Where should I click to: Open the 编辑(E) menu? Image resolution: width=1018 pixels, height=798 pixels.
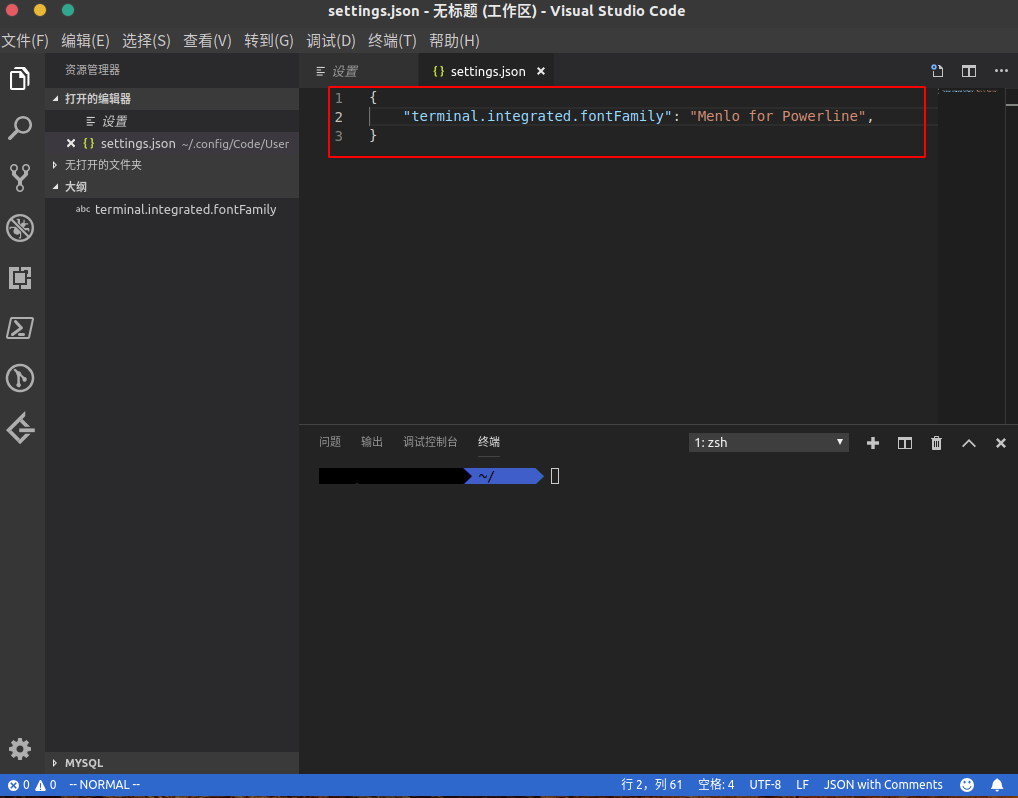point(85,41)
